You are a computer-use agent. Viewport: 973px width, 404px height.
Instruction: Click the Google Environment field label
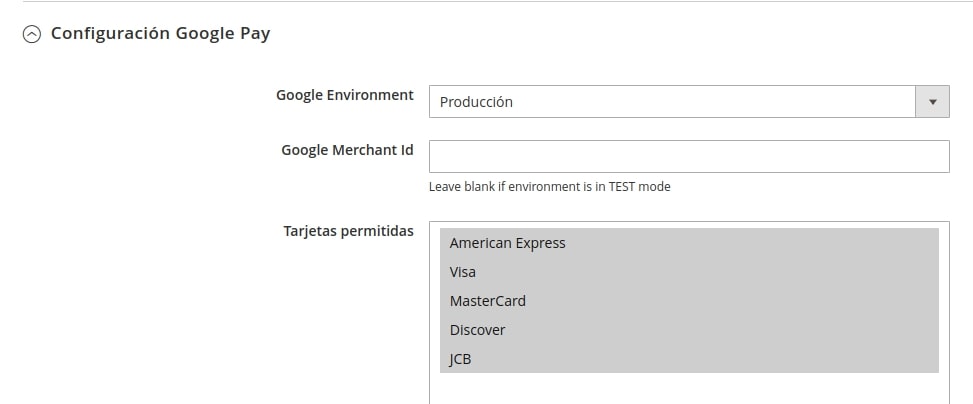[x=344, y=95]
